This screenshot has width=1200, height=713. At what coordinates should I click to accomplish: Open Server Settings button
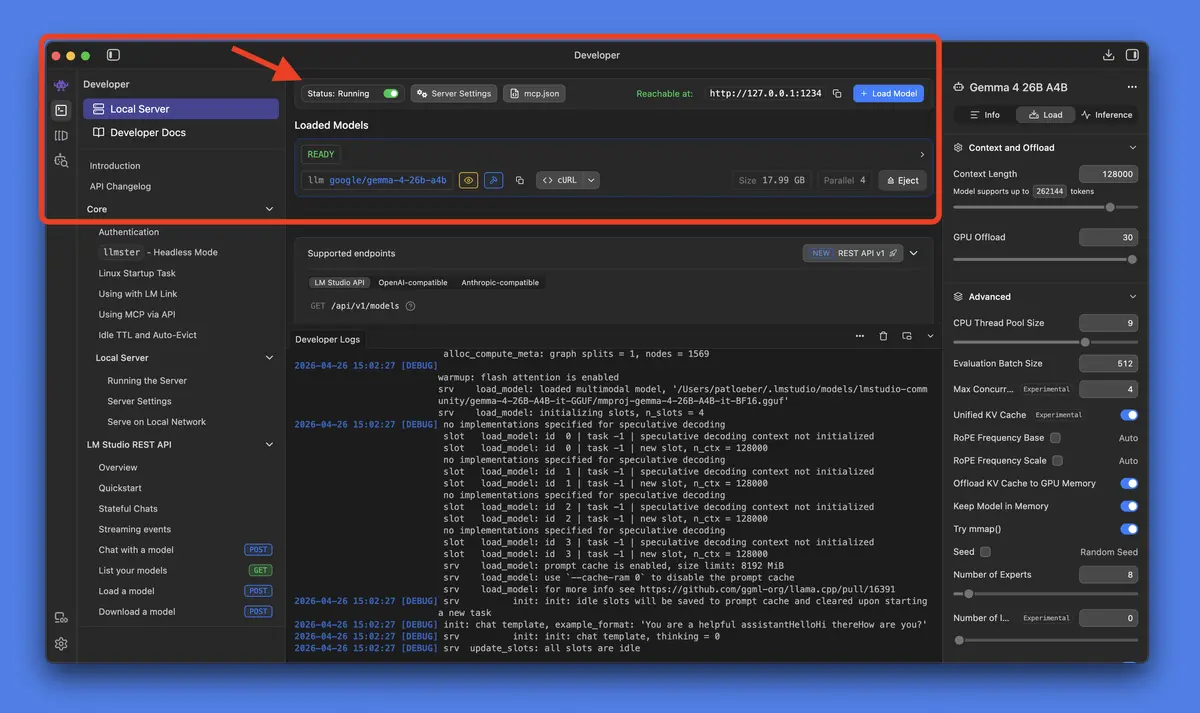tap(454, 93)
